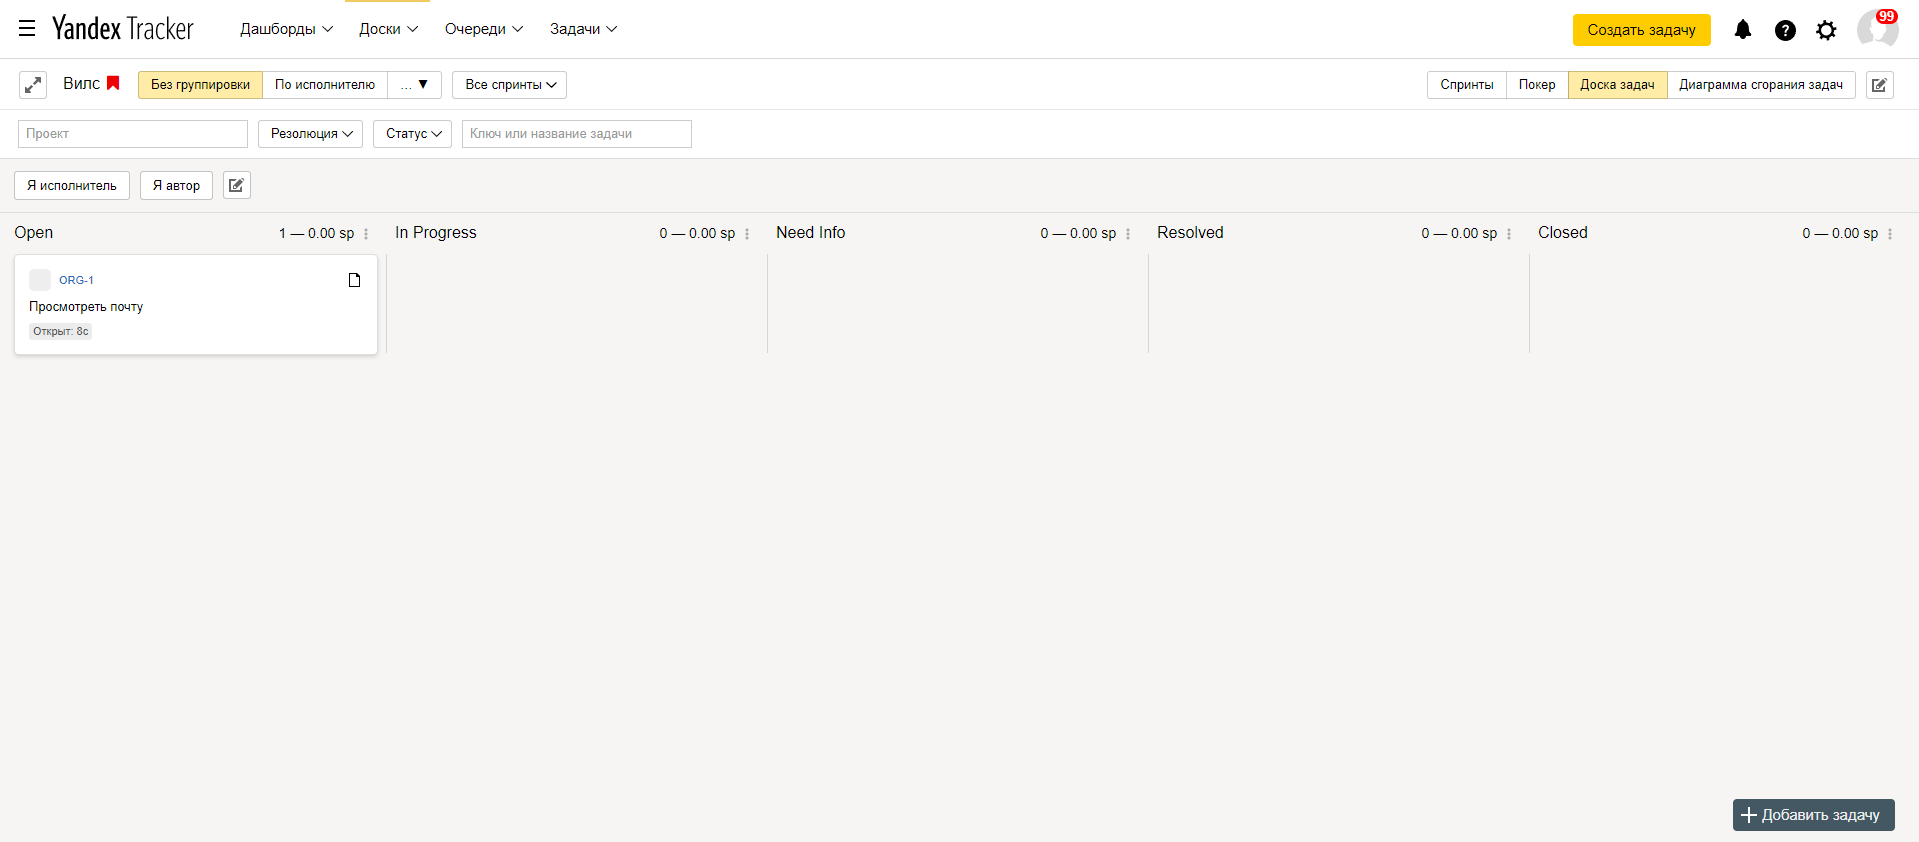Image resolution: width=1919 pixels, height=842 pixels.
Task: Click the red bookmark flag beside Вилс
Action: [113, 84]
